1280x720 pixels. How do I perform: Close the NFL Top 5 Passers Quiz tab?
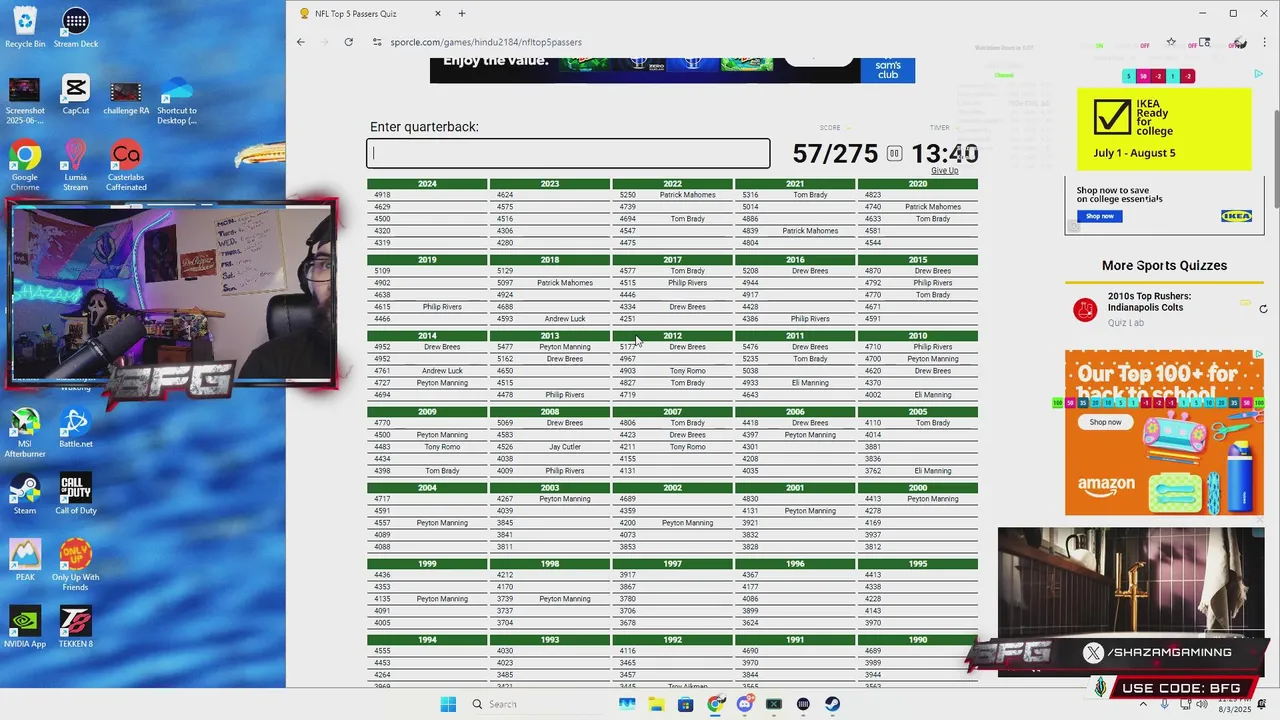pos(437,14)
